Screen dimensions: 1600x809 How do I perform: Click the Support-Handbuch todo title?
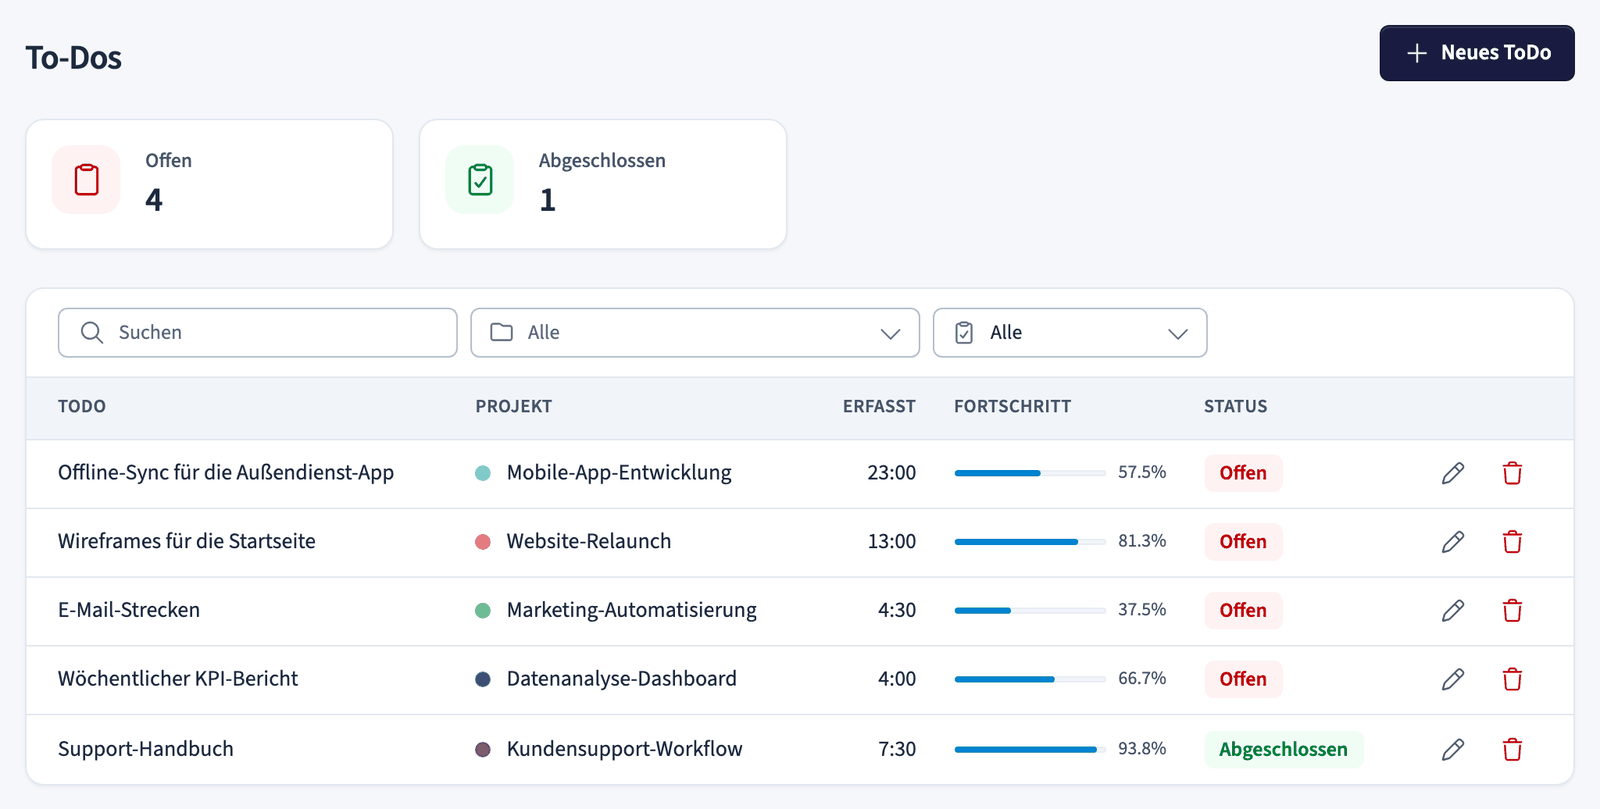click(146, 749)
